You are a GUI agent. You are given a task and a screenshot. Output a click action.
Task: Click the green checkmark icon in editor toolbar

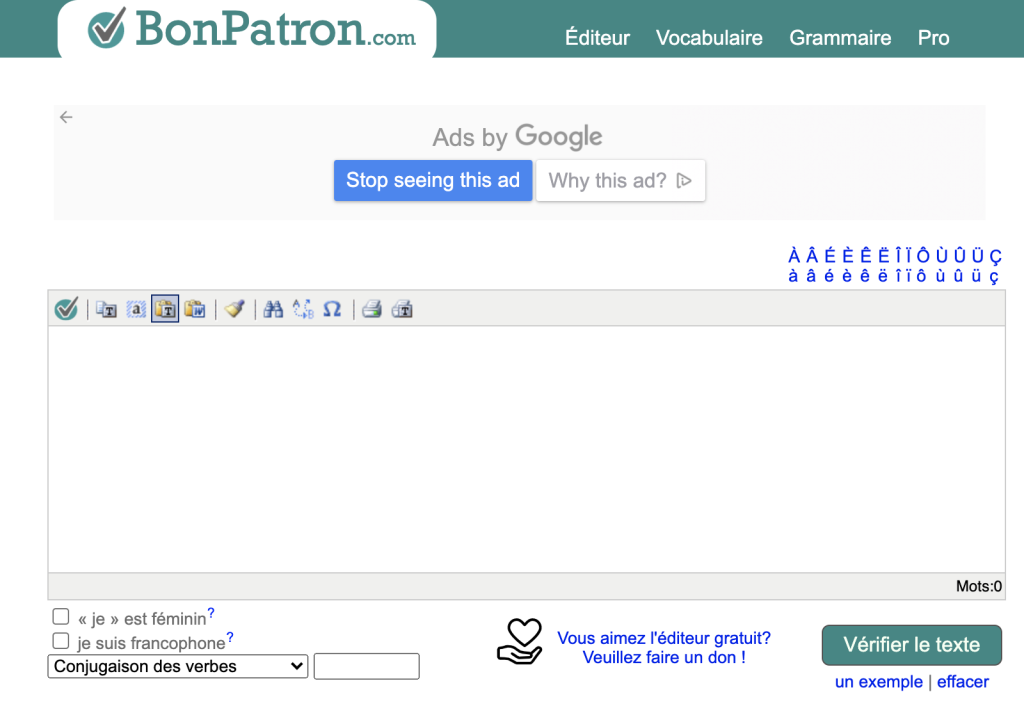[x=66, y=309]
